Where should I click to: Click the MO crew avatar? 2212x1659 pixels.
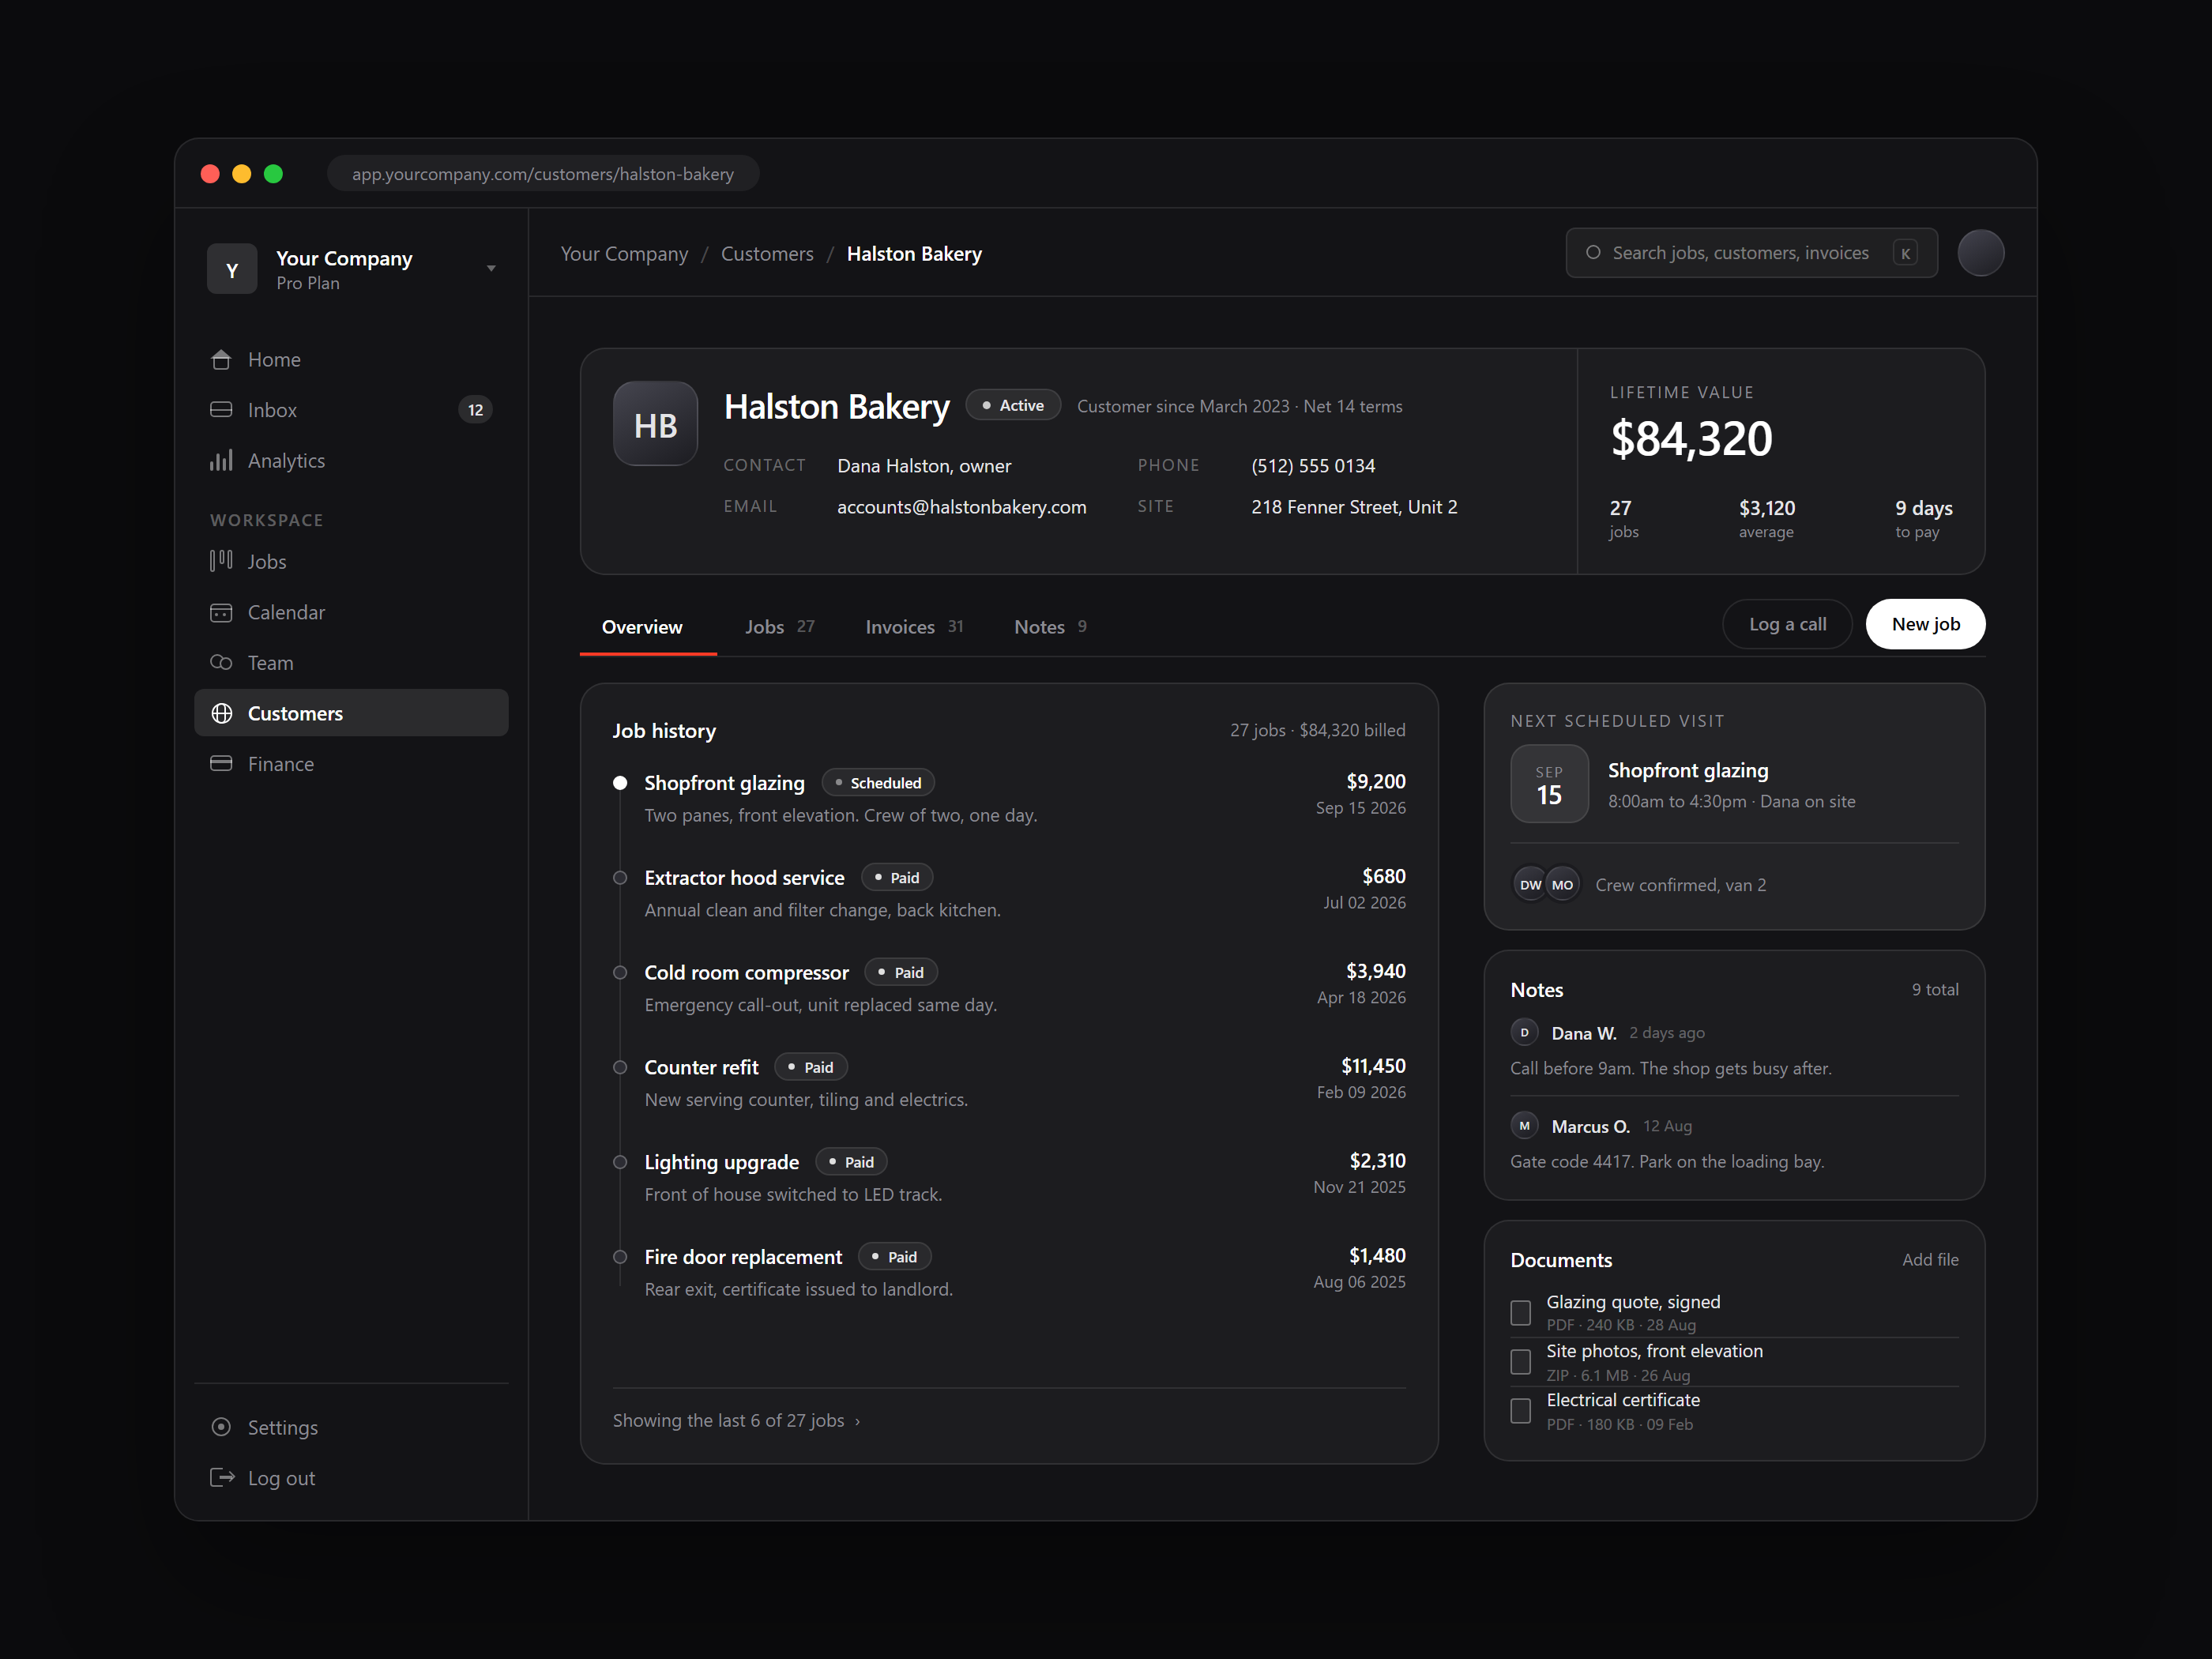pyautogui.click(x=1562, y=885)
